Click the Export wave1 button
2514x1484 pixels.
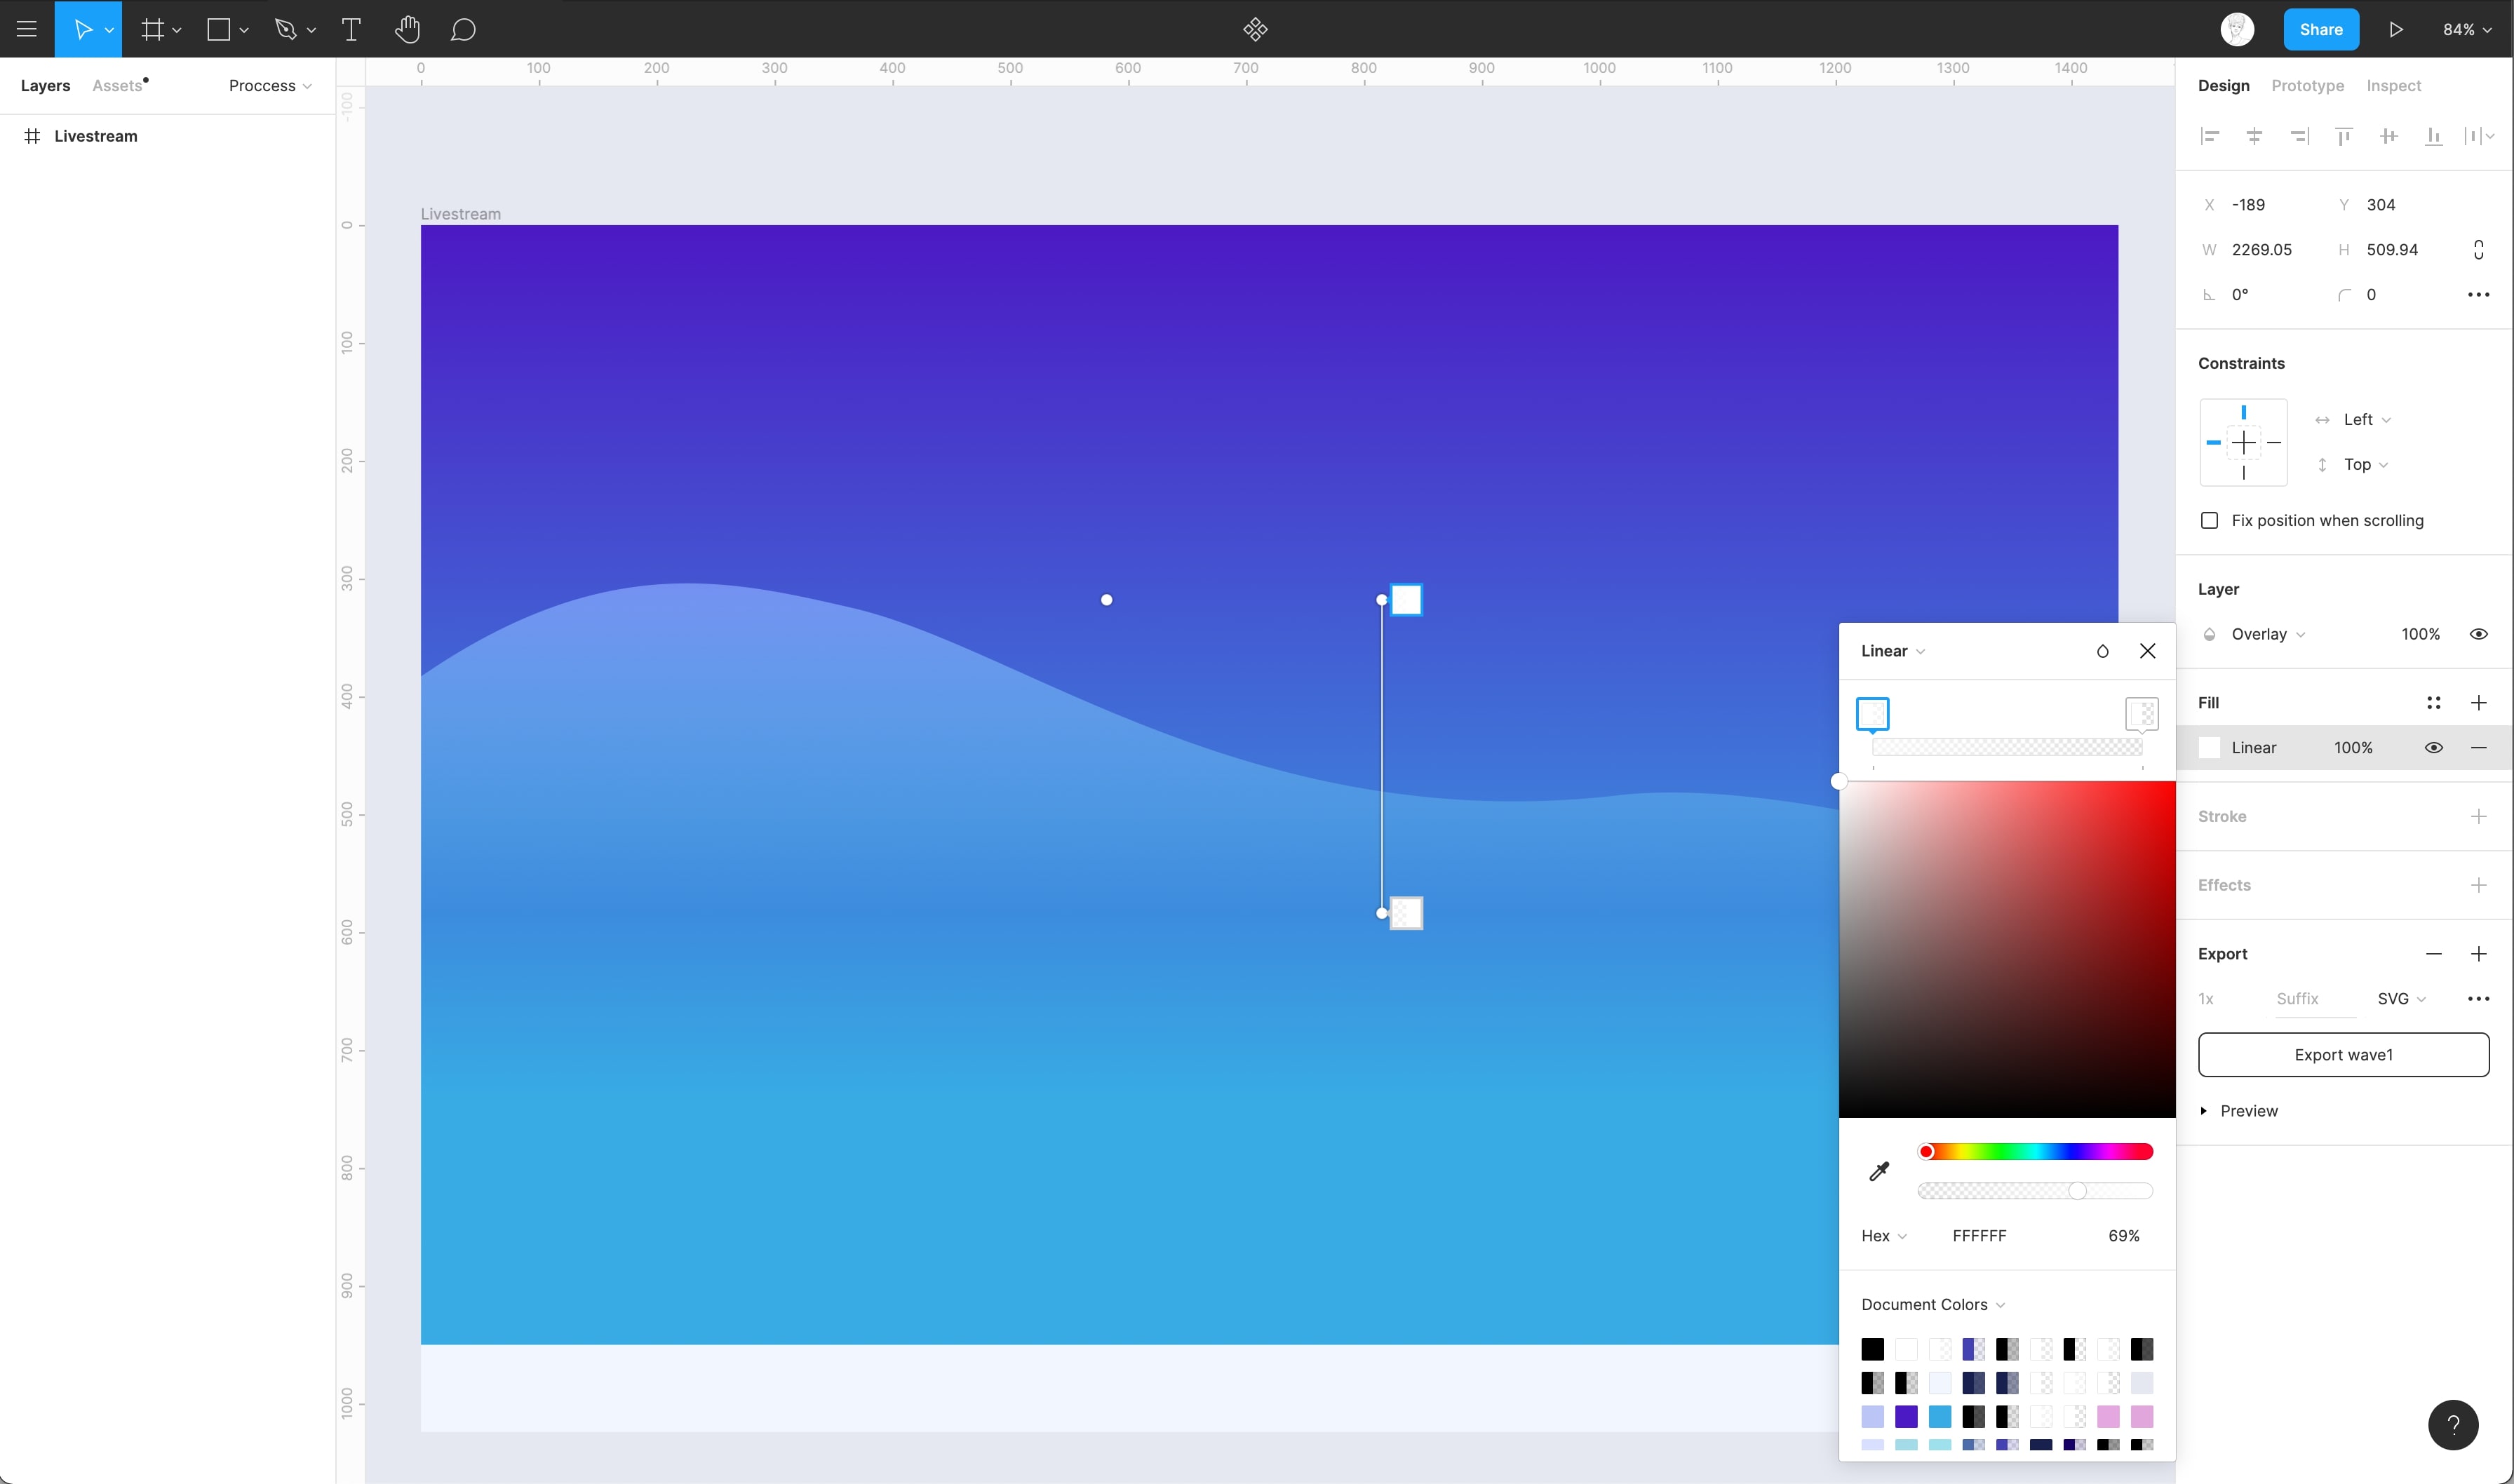point(2343,1054)
